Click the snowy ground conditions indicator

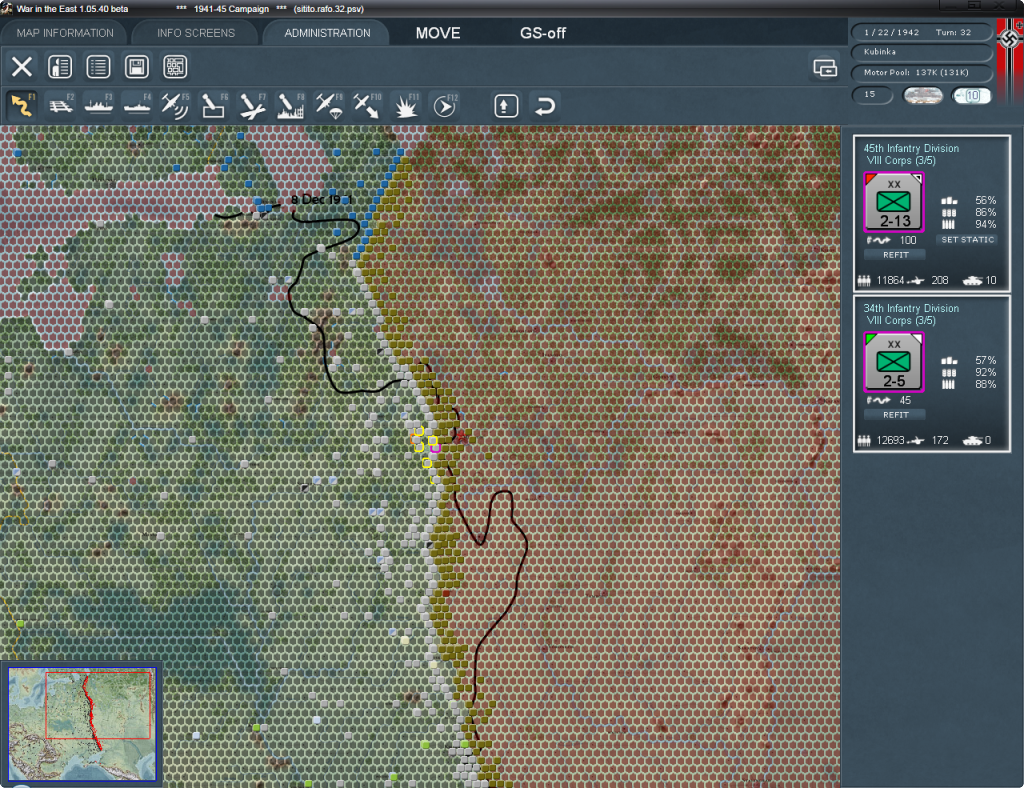tap(922, 96)
